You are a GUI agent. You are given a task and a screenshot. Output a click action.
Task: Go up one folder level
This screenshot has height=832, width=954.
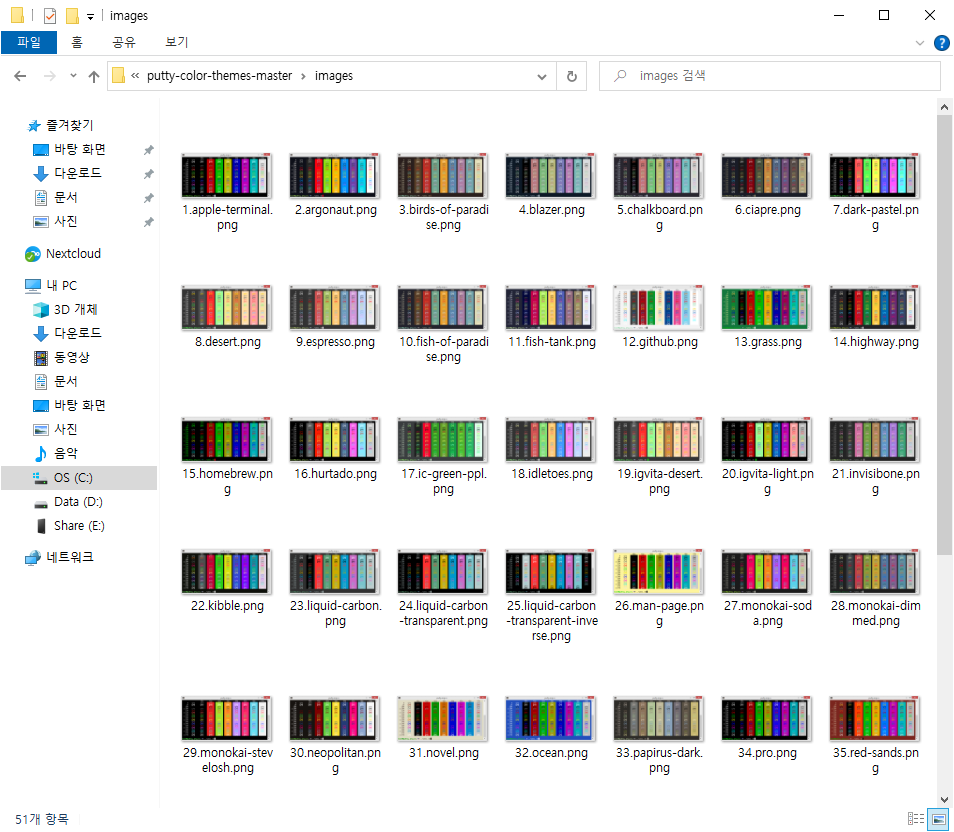[94, 76]
